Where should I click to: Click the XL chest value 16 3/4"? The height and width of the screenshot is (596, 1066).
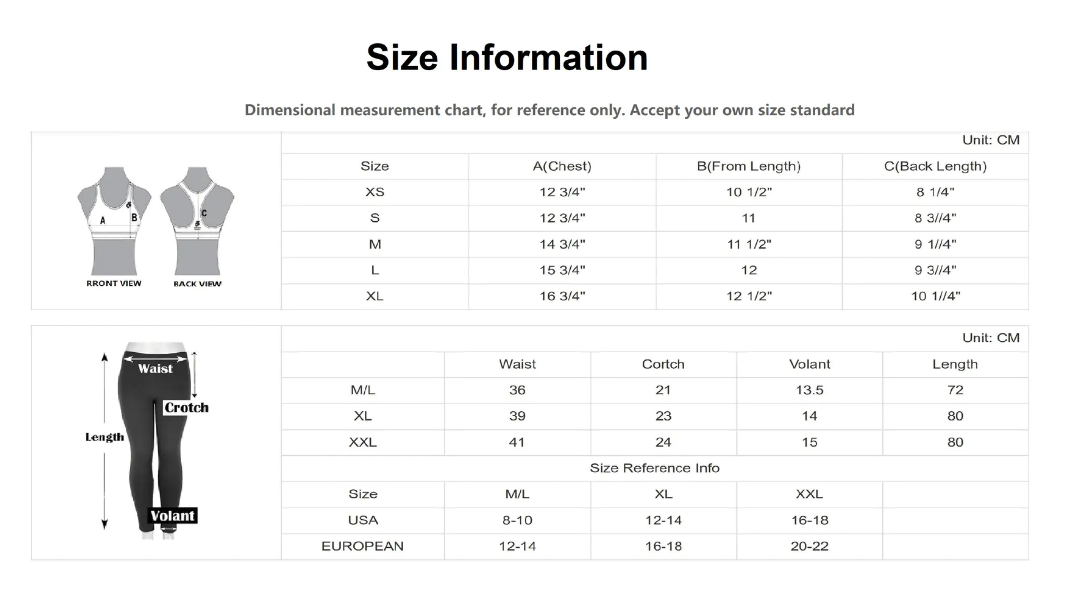562,296
